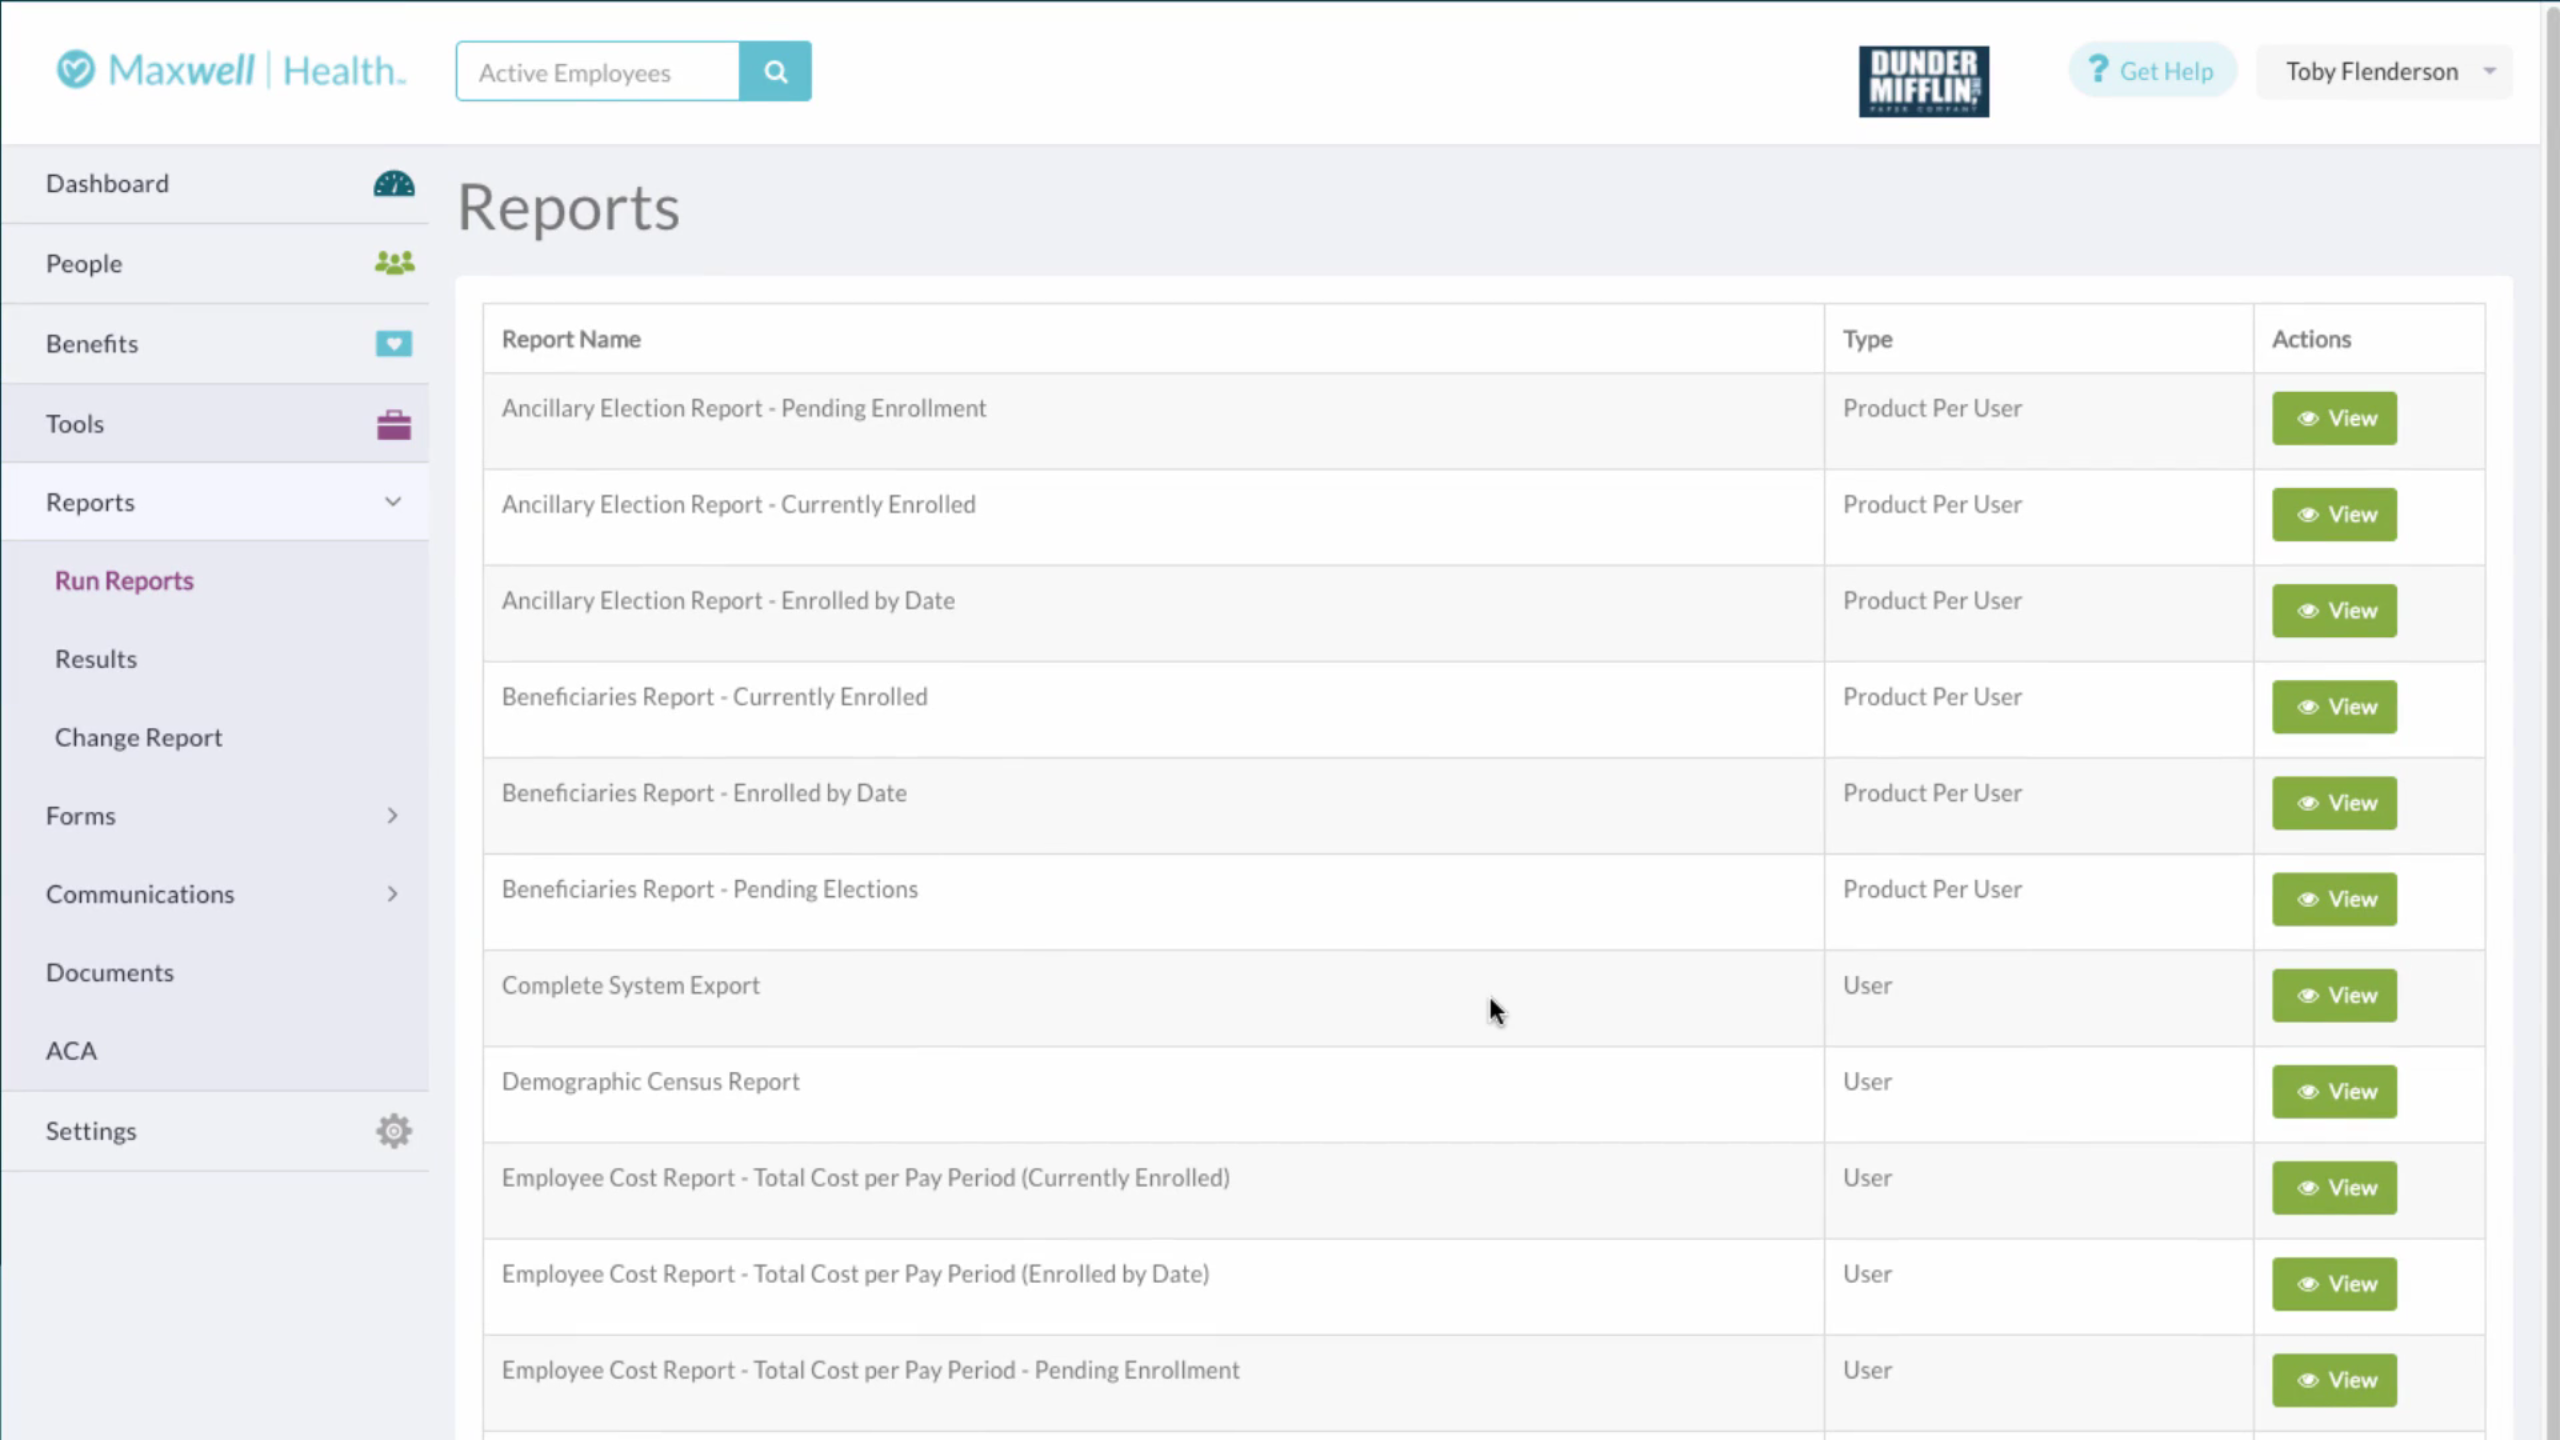Screen dimensions: 2560x1440
Task: Click the Benefits heart icon
Action: point(394,344)
